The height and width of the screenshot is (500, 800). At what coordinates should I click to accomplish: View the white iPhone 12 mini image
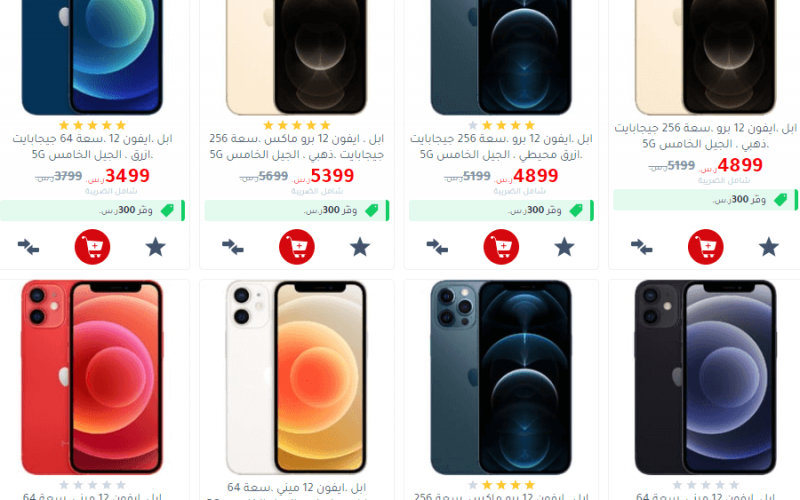(296, 377)
